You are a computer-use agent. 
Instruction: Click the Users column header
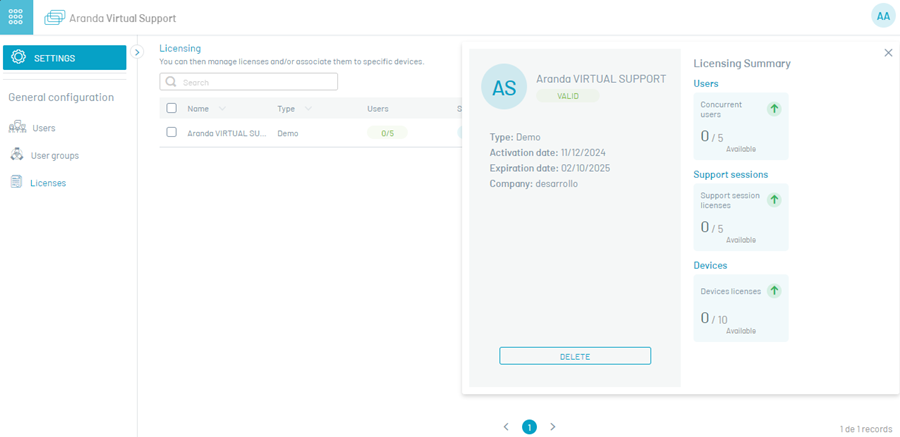(378, 109)
